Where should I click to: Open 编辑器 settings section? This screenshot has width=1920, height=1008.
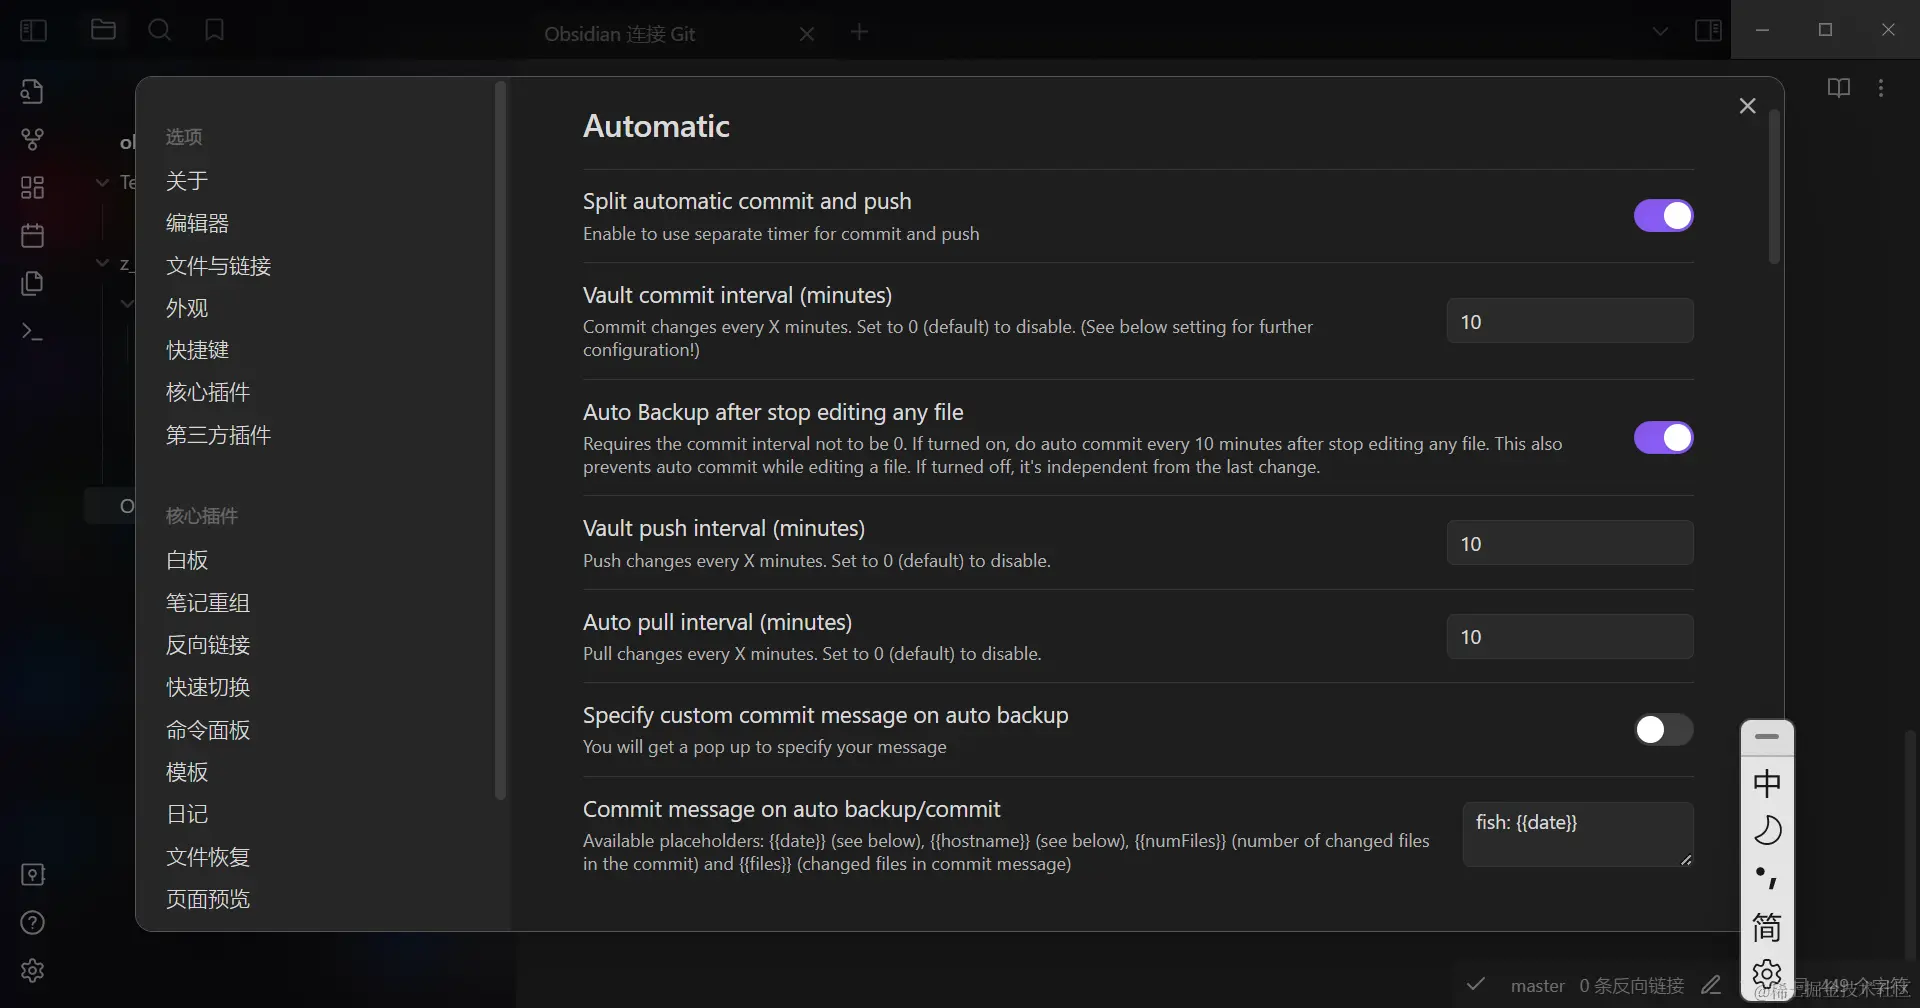point(197,223)
